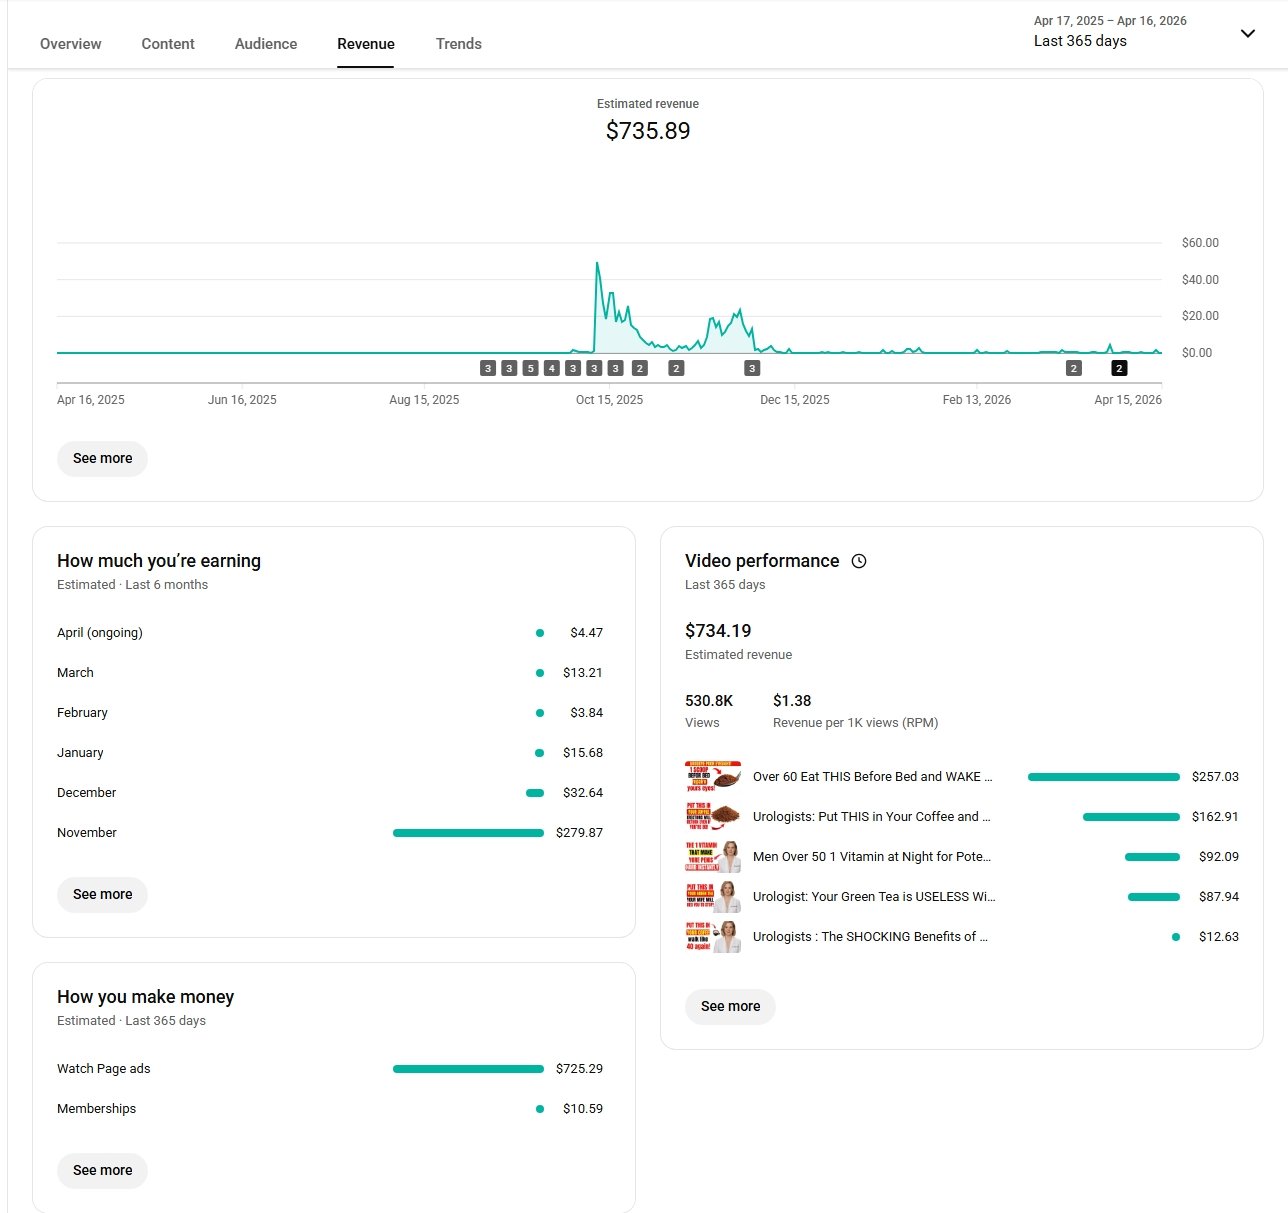
Task: Select the Watch Page ads revenue bar
Action: tap(468, 1069)
